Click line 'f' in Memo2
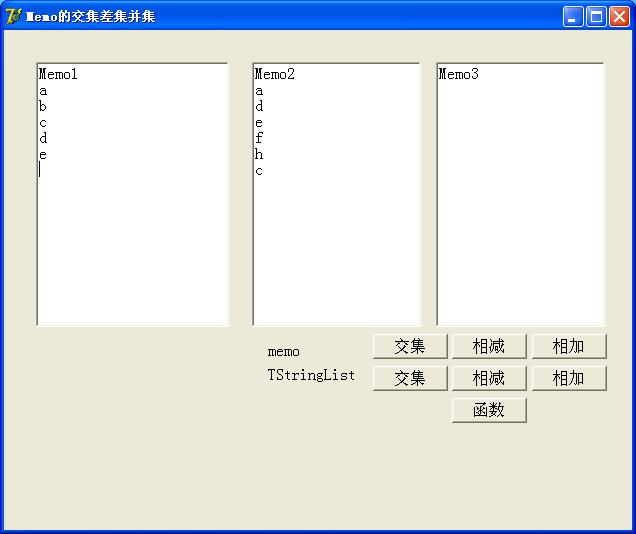 pos(259,138)
